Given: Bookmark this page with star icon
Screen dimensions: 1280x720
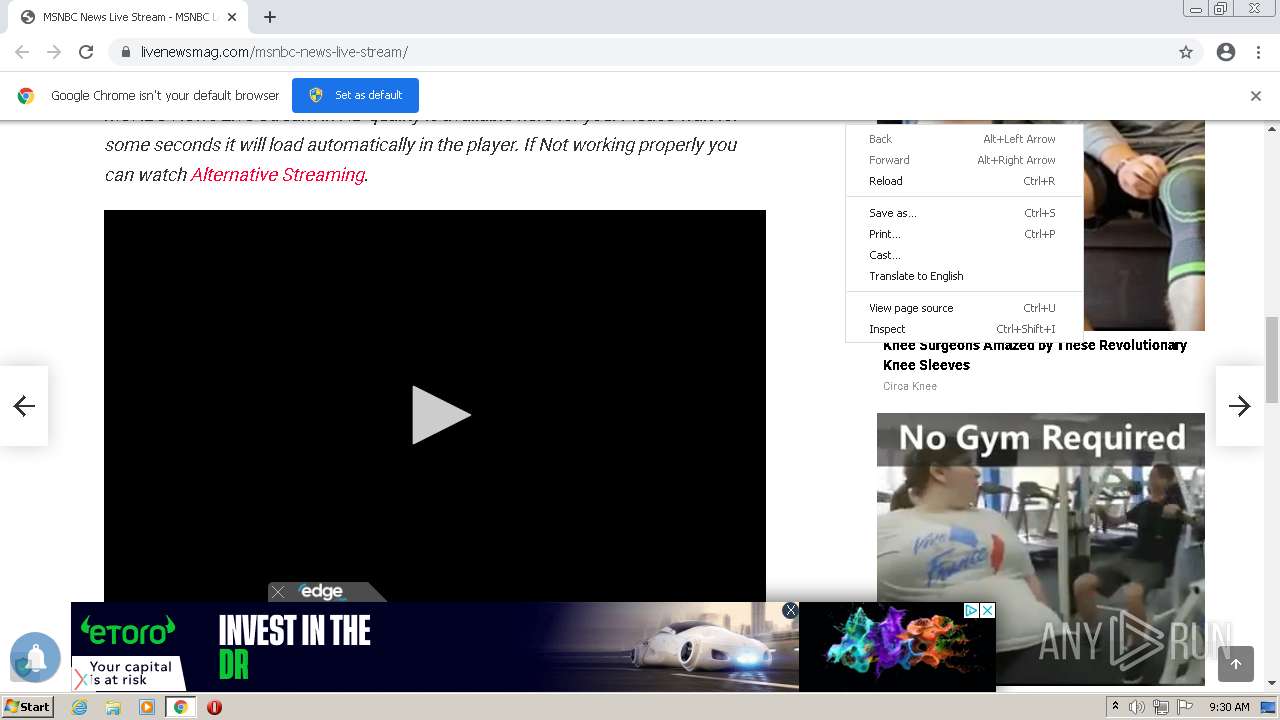Looking at the screenshot, I should (x=1186, y=52).
